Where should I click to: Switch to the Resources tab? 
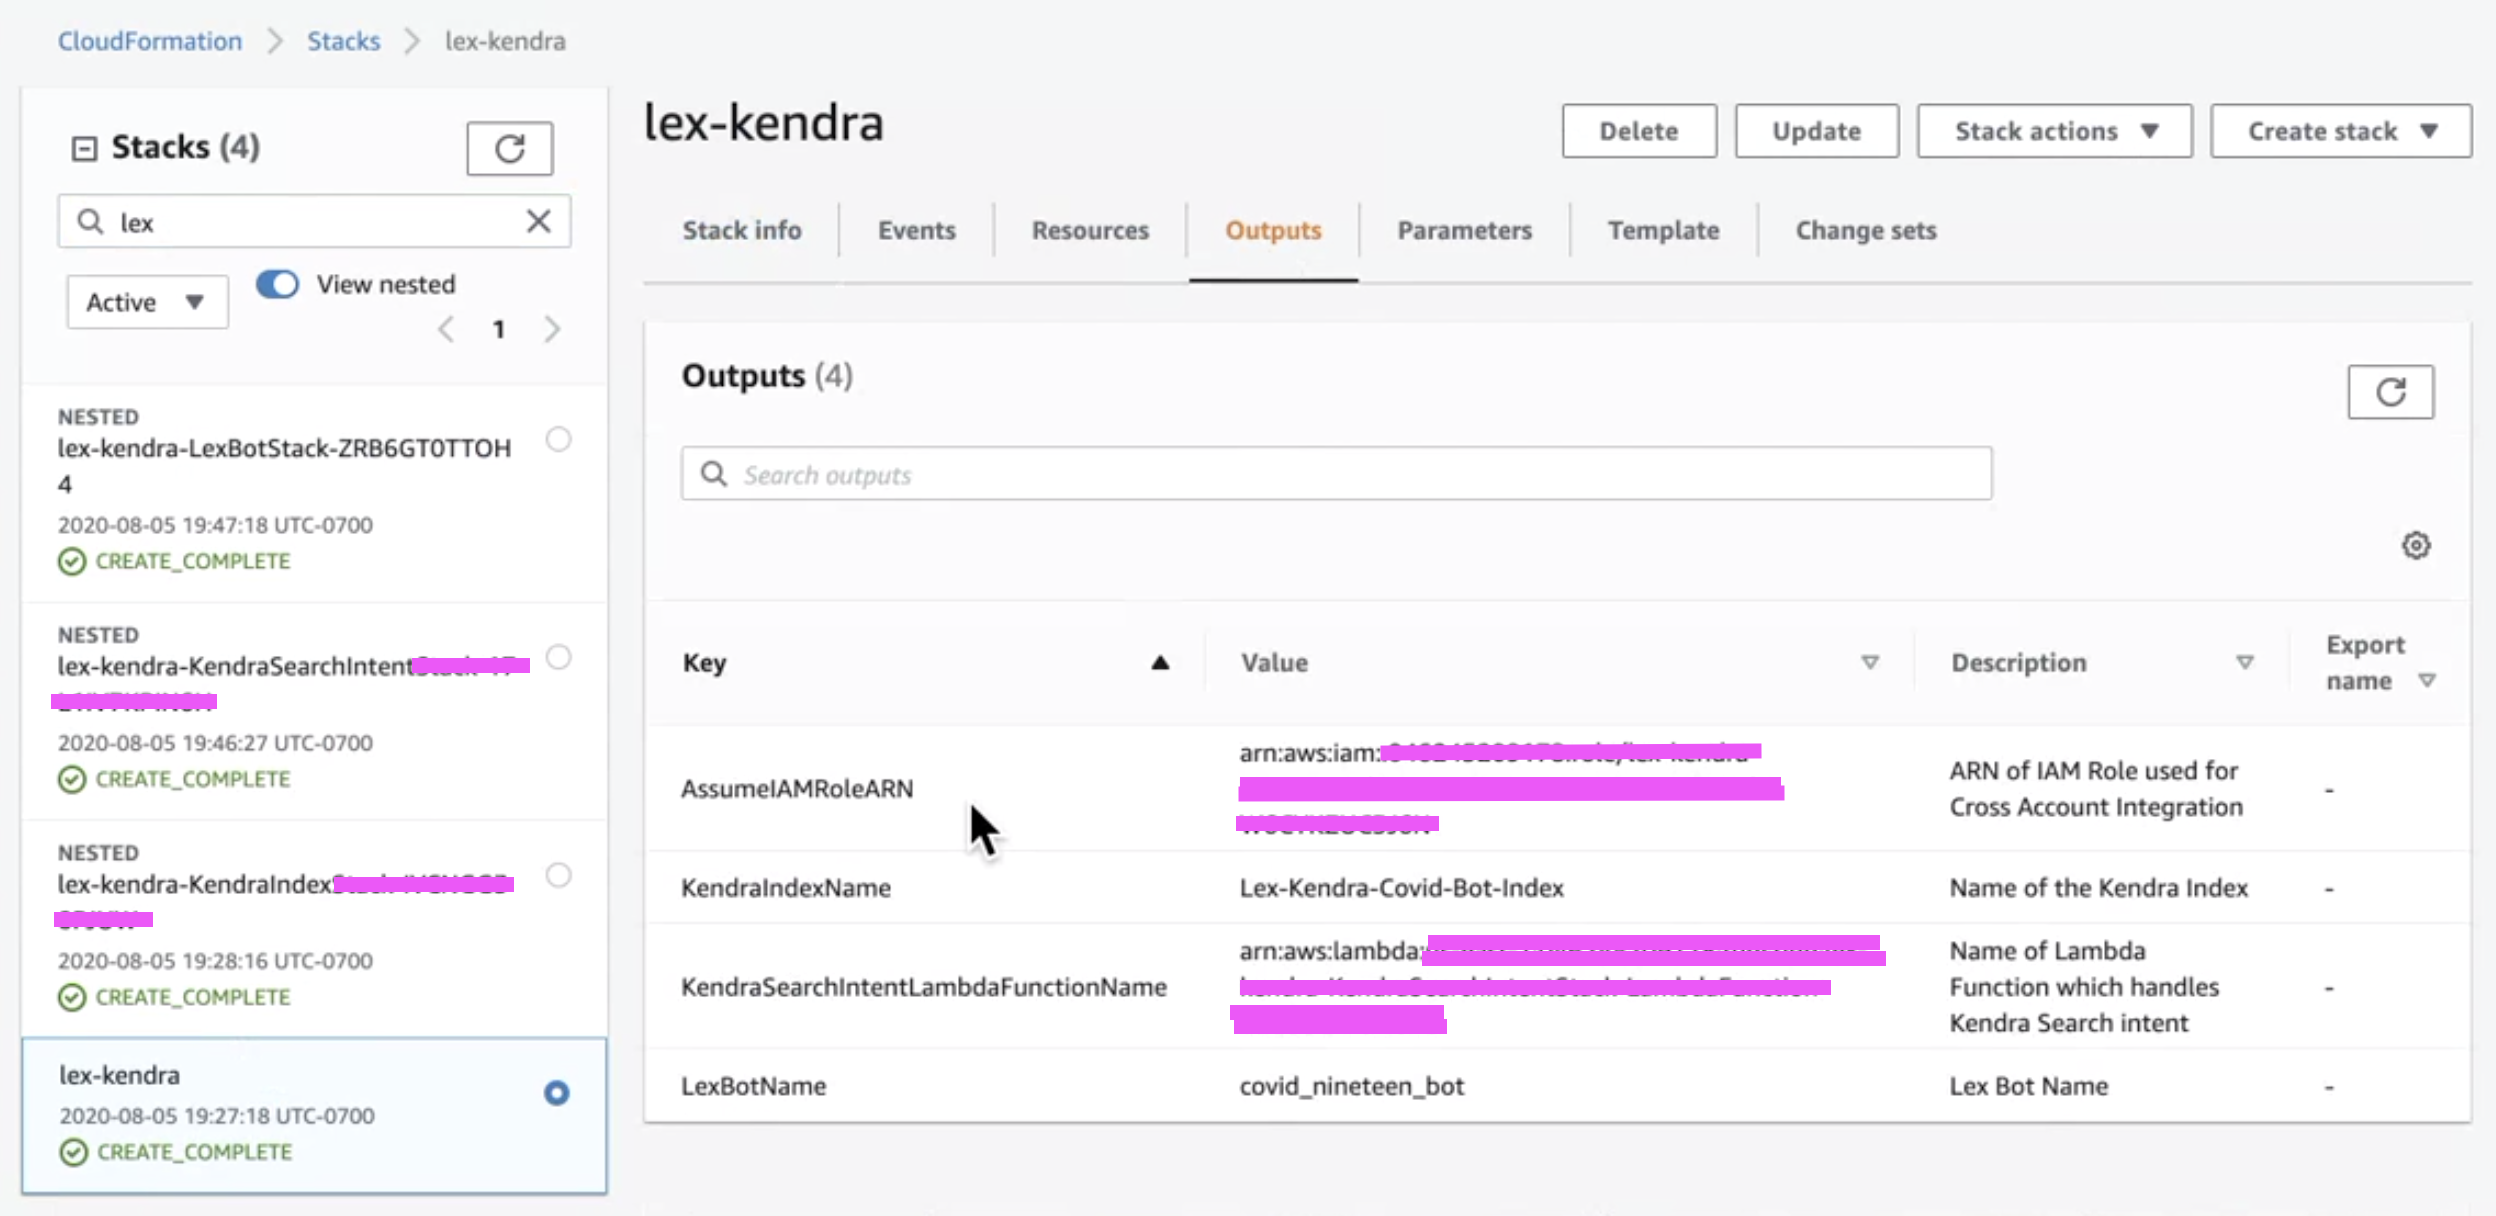pyautogui.click(x=1090, y=230)
